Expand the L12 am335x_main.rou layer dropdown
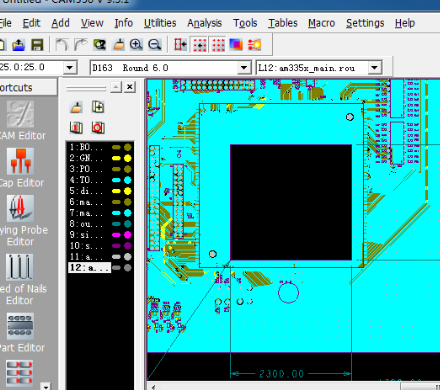This screenshot has height=390, width=440. coord(374,68)
